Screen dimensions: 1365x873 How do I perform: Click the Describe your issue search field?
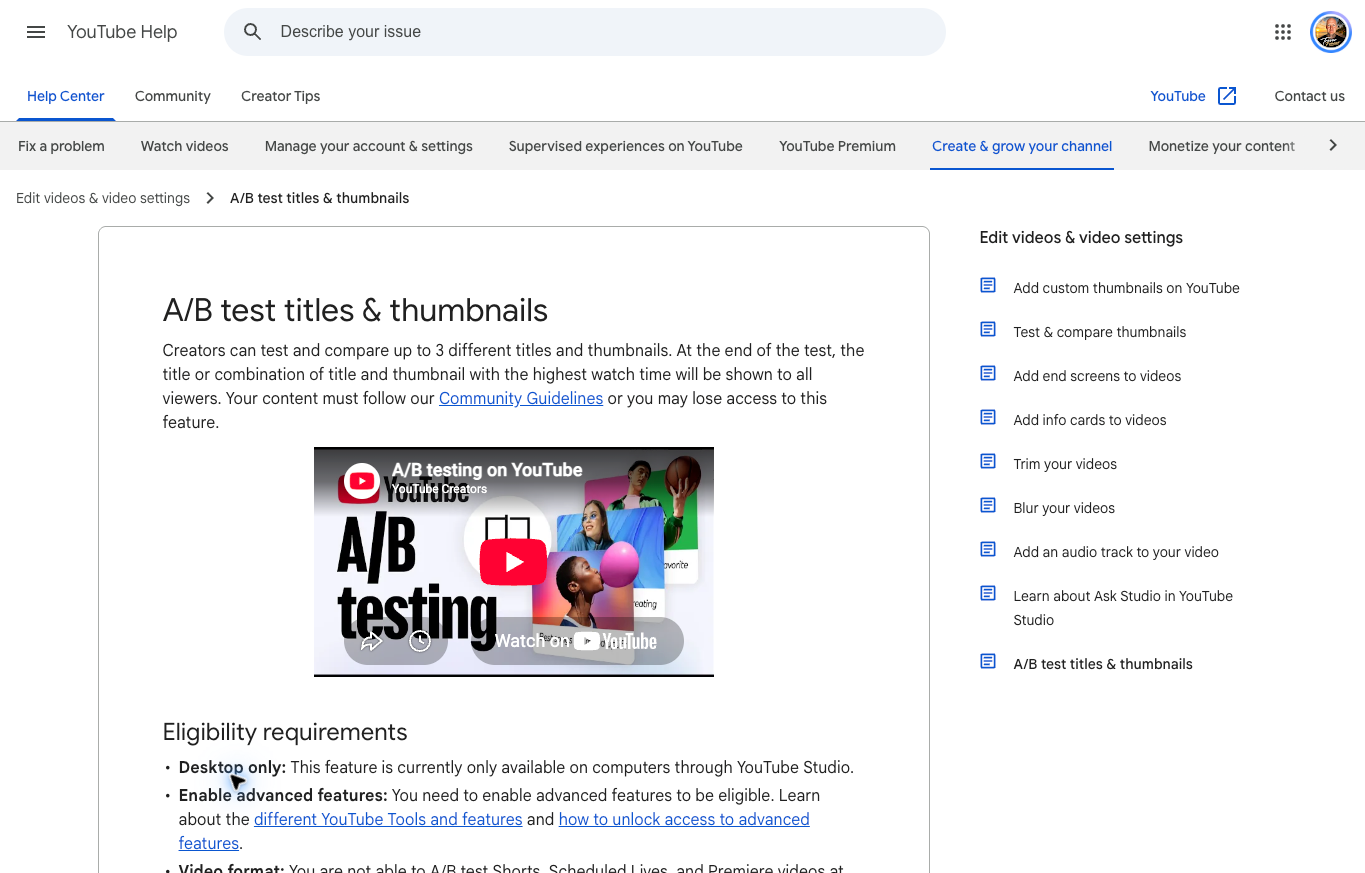tap(585, 32)
